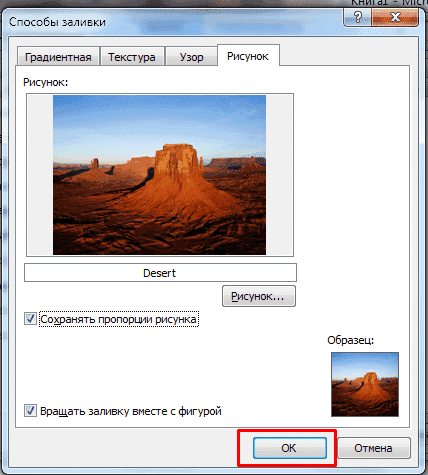Viewport: 428px width, 475px height.
Task: Uncheck the Сохранять пропорции рисунка checkbox
Action: click(30, 319)
